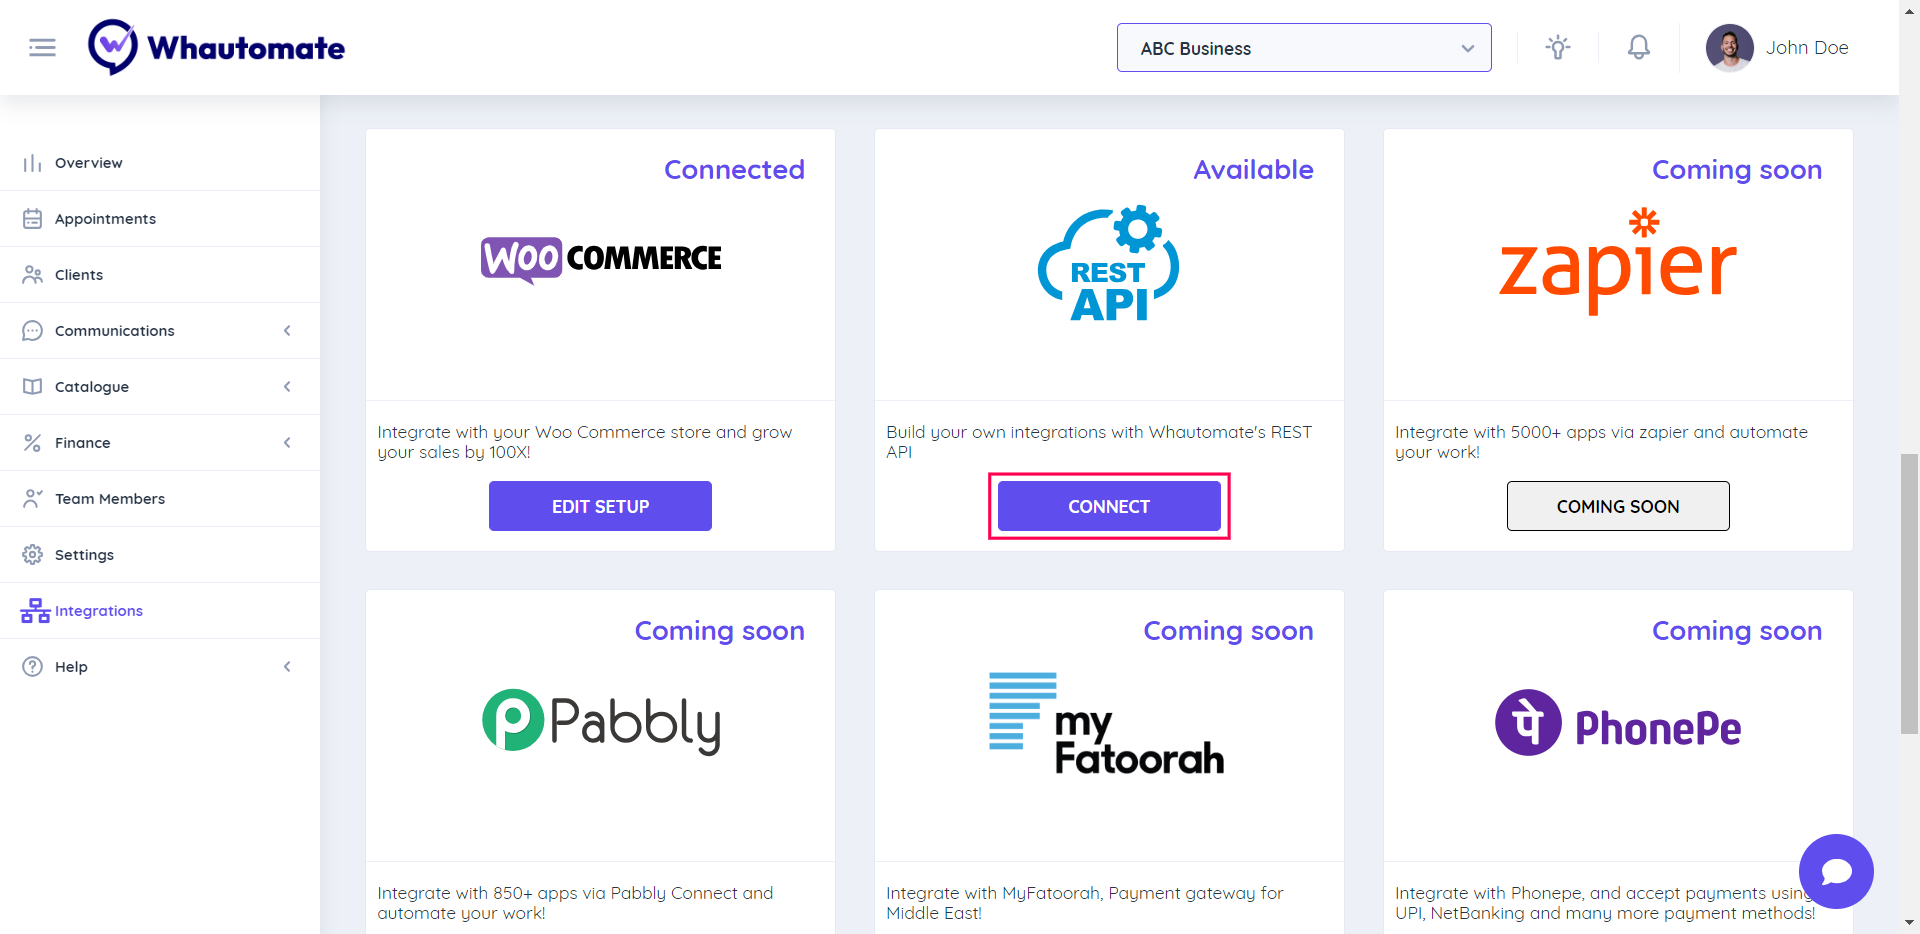Click the Settings gear icon
This screenshot has height=934, width=1920.
point(33,555)
